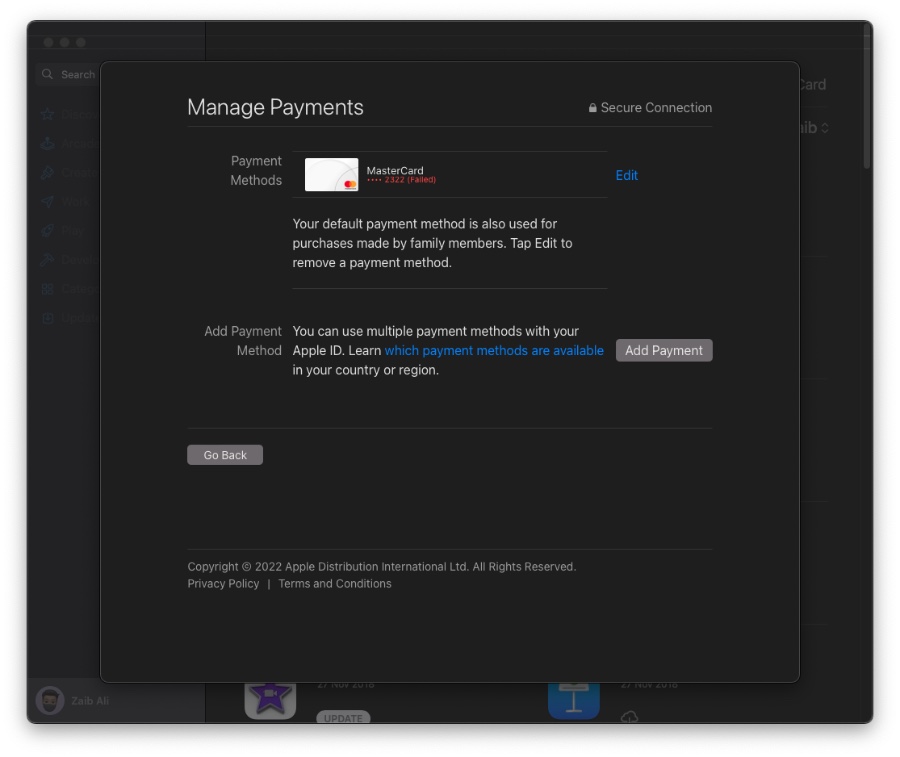Click the Keynote app icon in App Store window
This screenshot has height=757, width=900.
tap(573, 700)
